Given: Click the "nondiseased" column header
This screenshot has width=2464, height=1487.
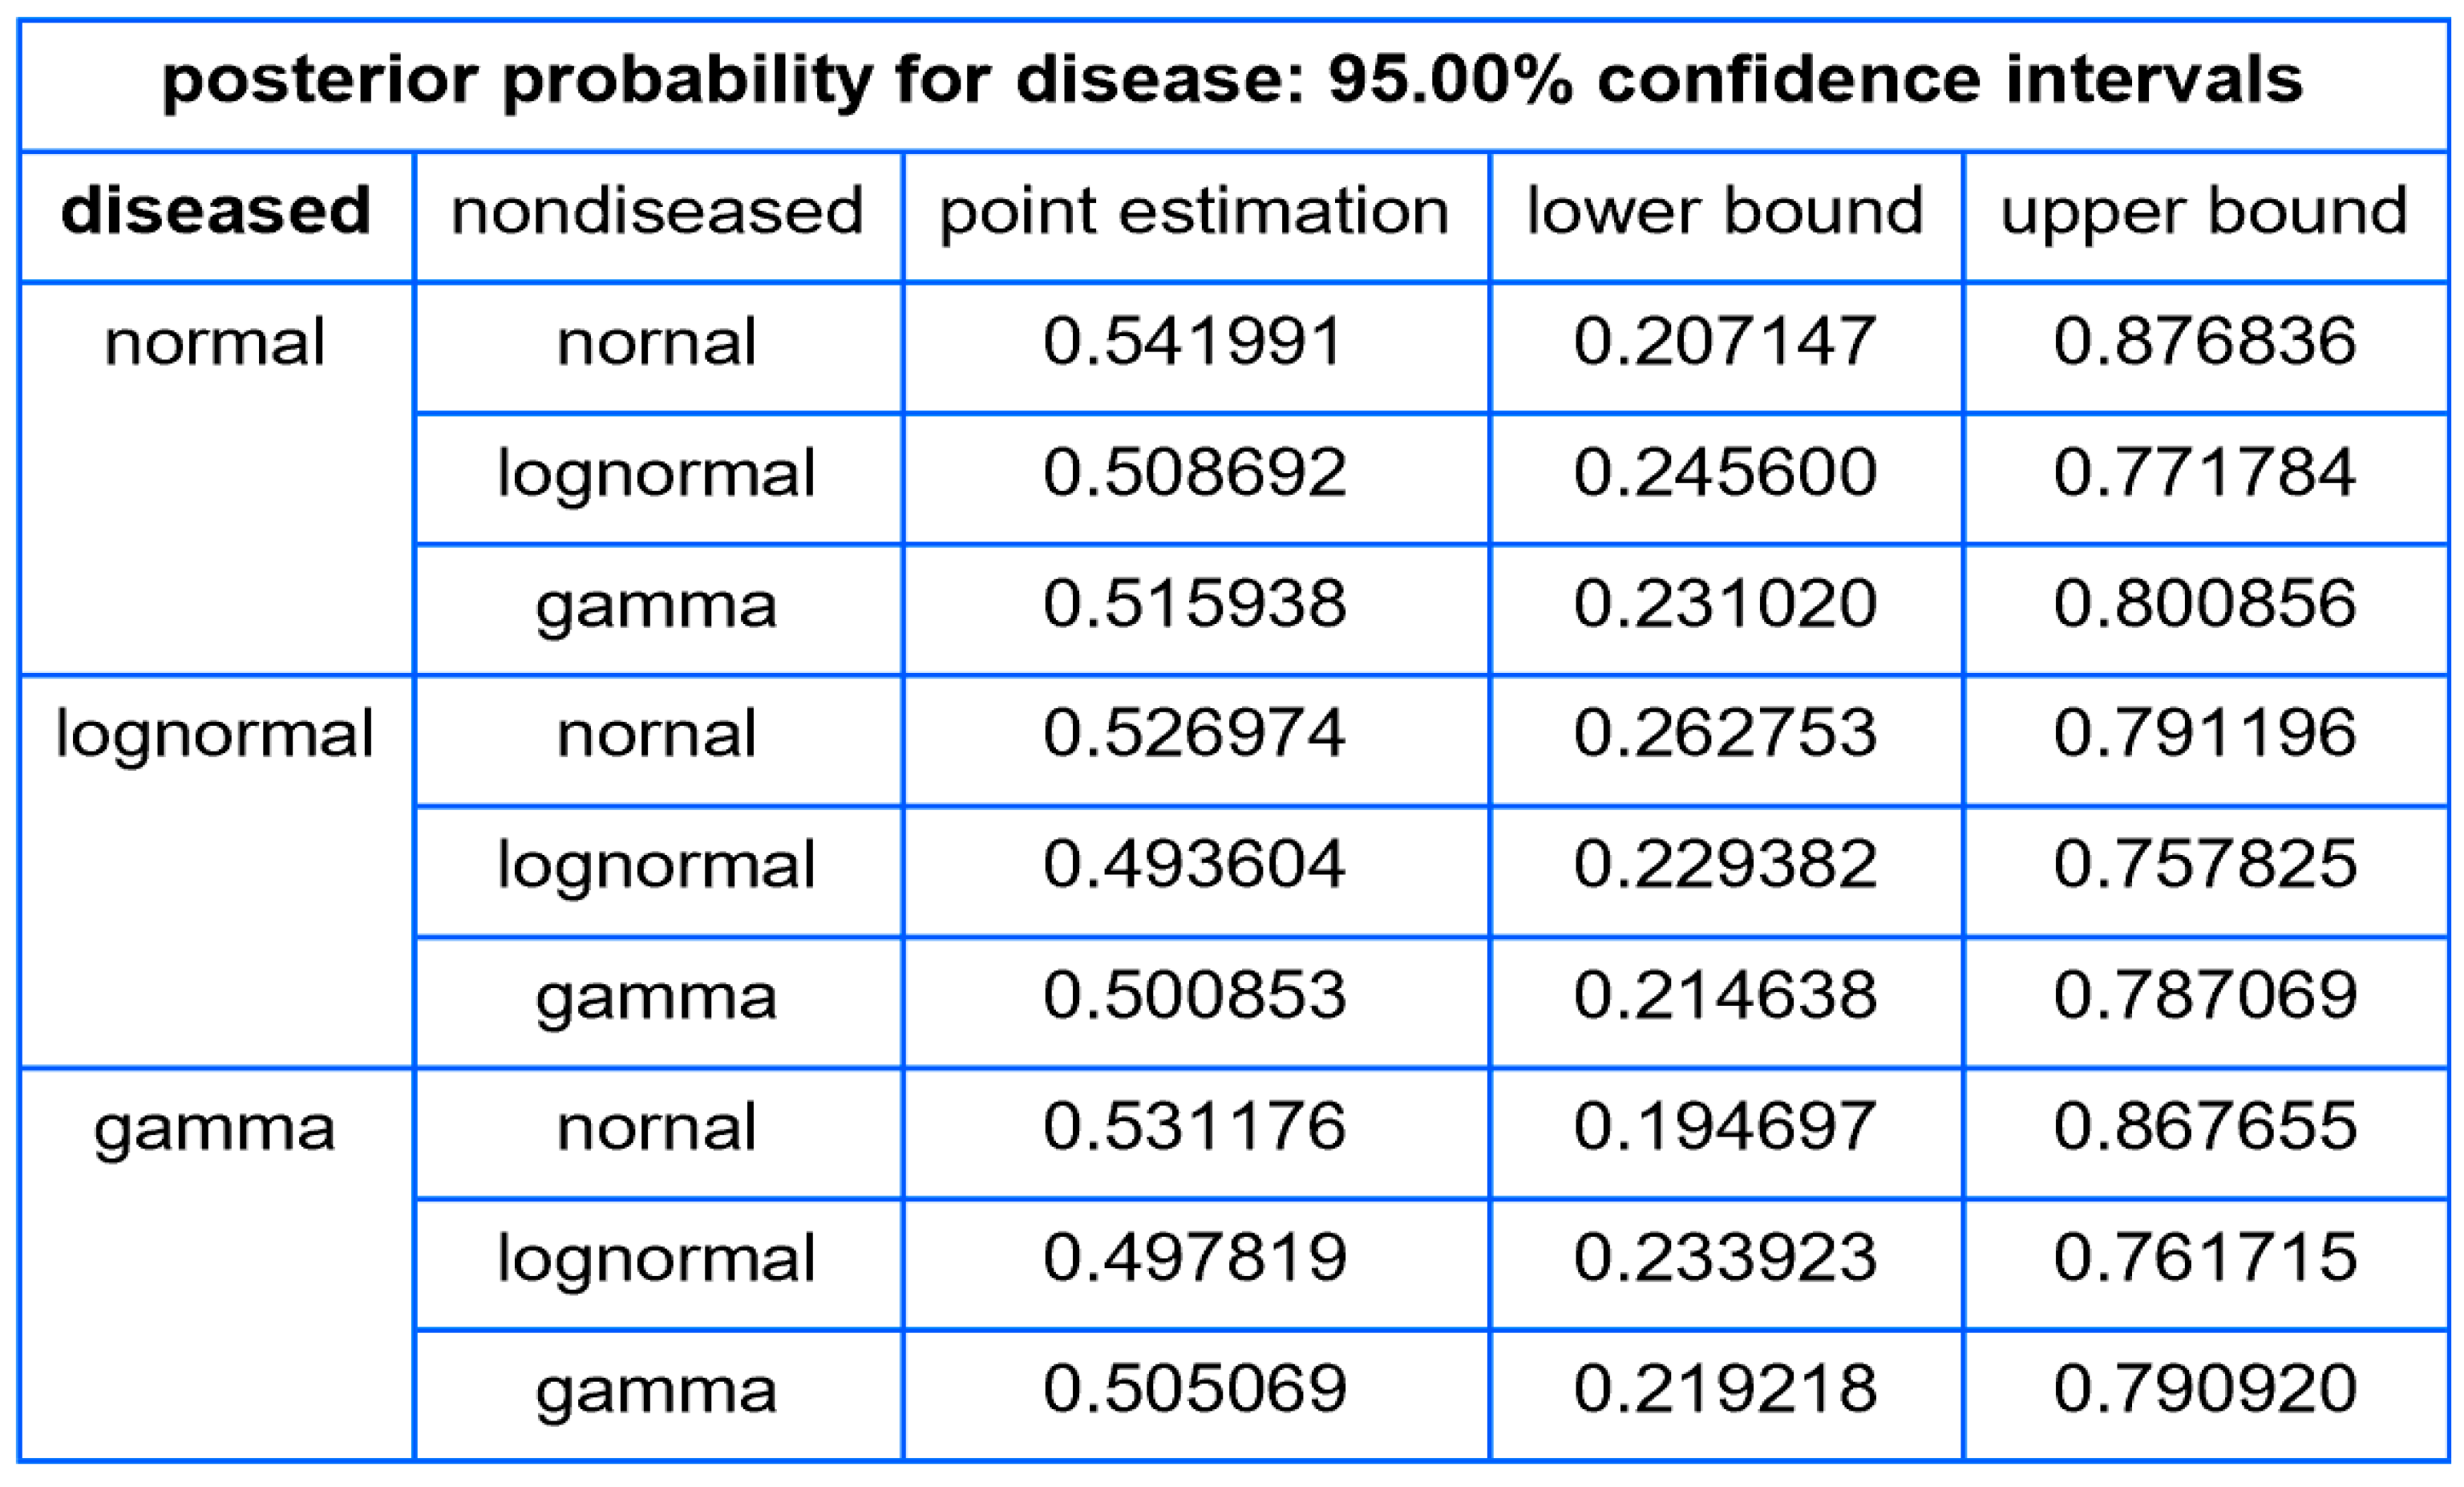Looking at the screenshot, I should (657, 211).
